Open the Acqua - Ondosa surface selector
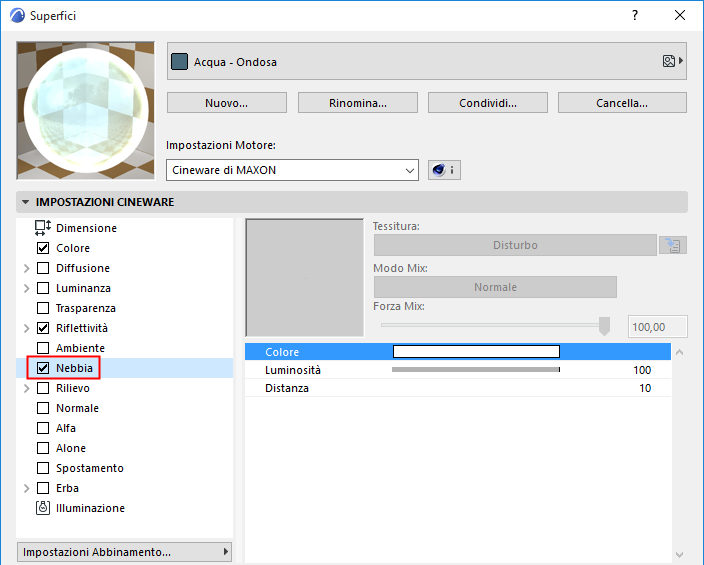The width and height of the screenshot is (704, 565). pos(427,62)
